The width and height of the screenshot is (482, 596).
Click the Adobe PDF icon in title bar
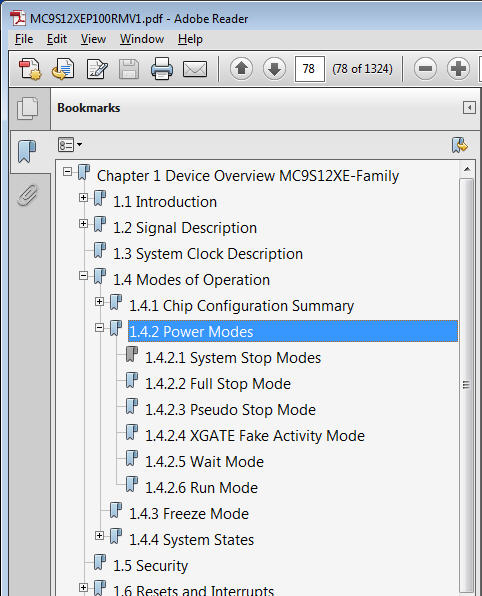pos(18,18)
